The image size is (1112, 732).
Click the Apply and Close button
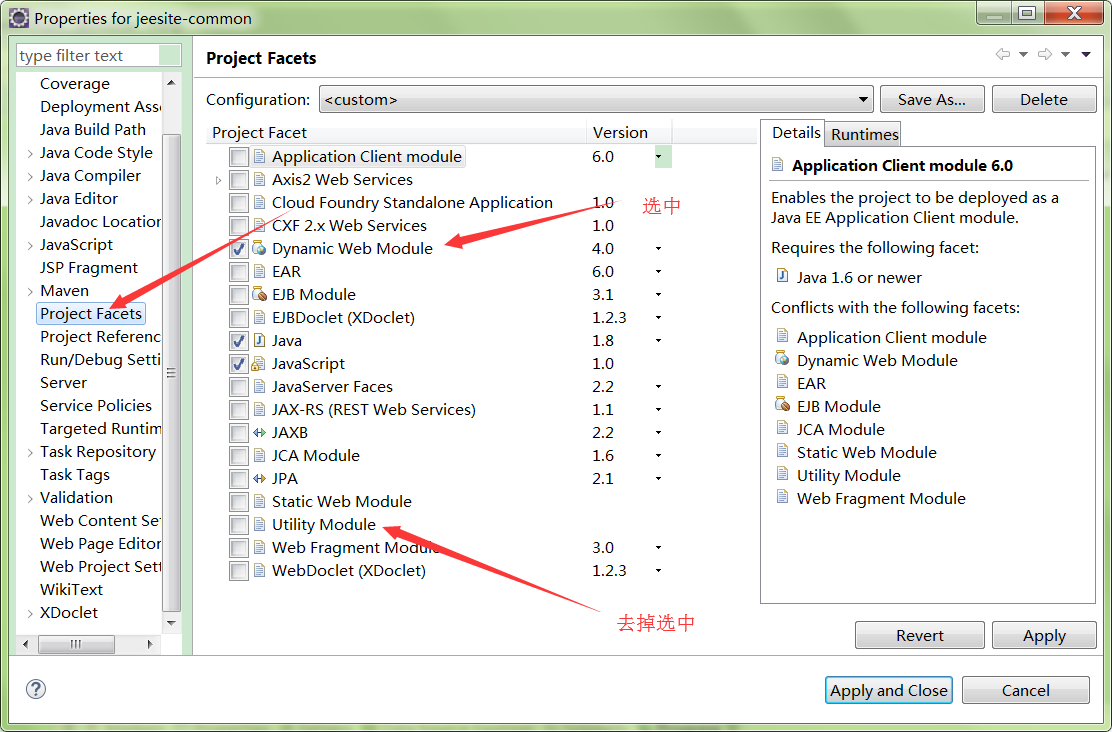click(x=888, y=690)
